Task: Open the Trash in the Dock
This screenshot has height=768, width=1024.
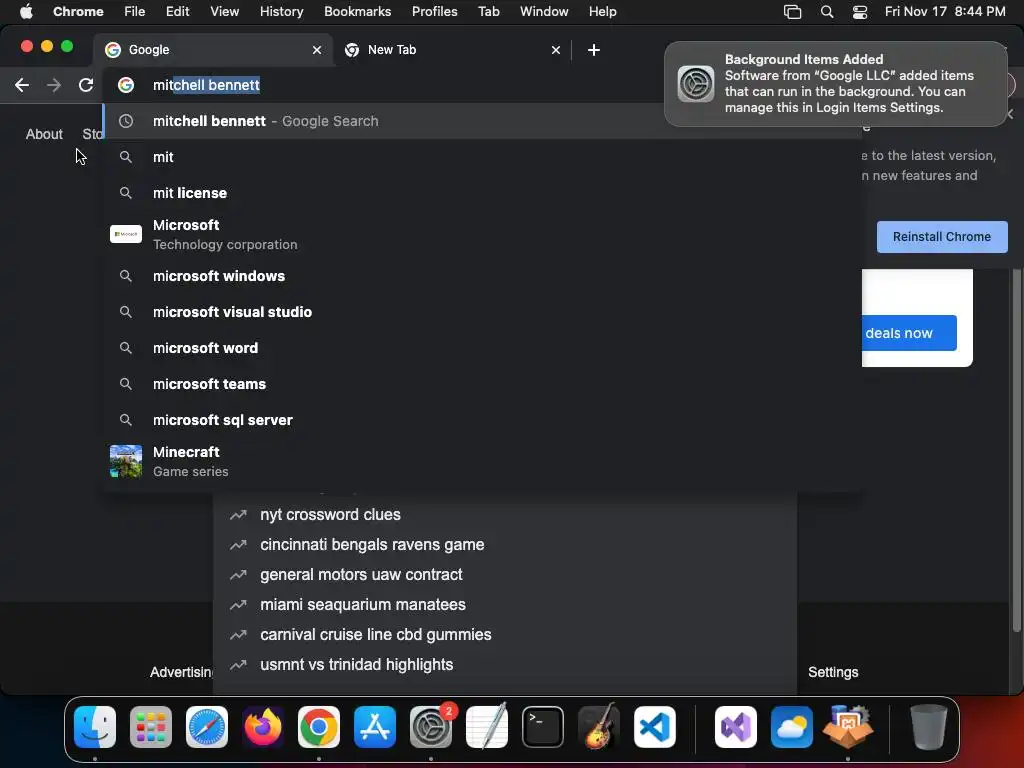Action: tap(929, 727)
